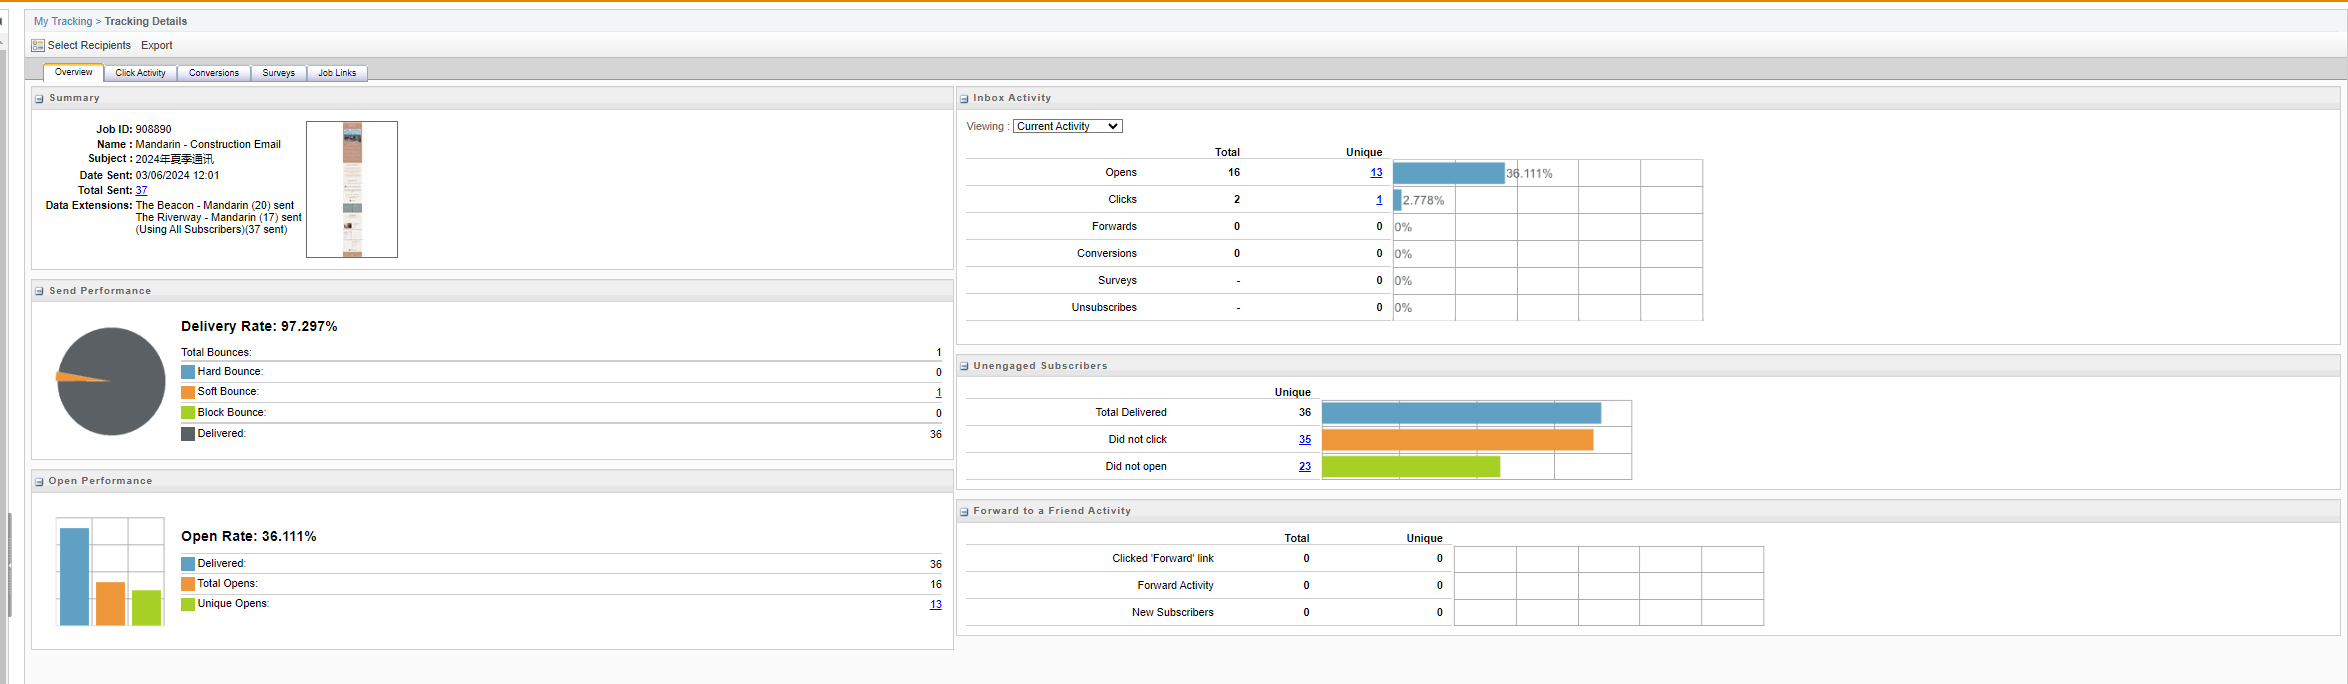Navigate back to My Tracking

pos(62,21)
